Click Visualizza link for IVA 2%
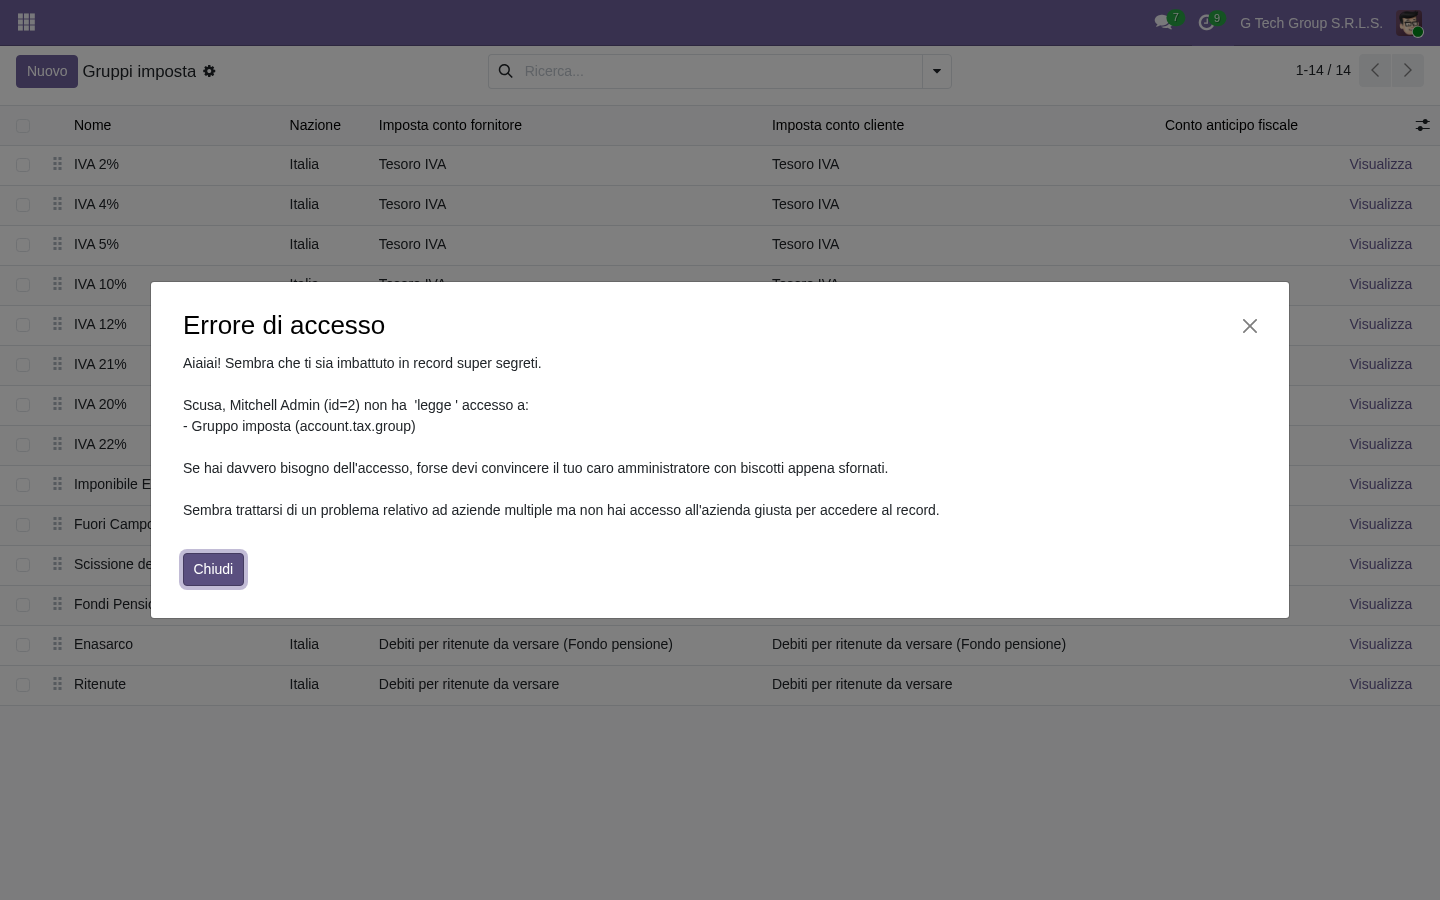The width and height of the screenshot is (1440, 900). click(x=1380, y=164)
